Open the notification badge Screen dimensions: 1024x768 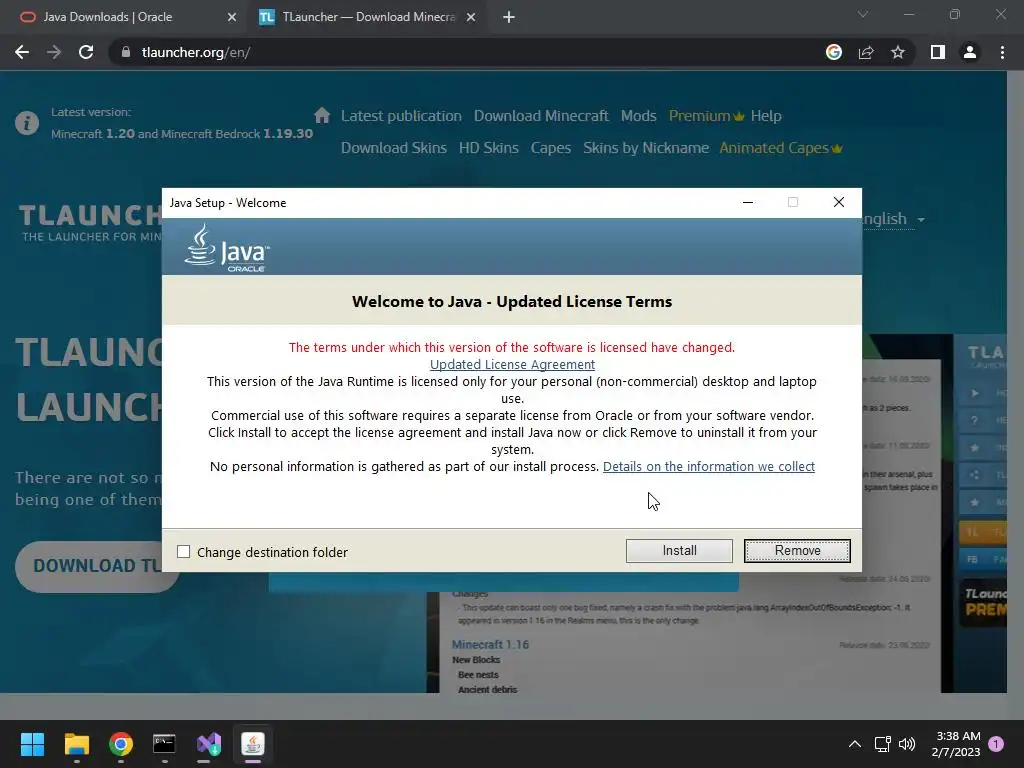tap(996, 744)
